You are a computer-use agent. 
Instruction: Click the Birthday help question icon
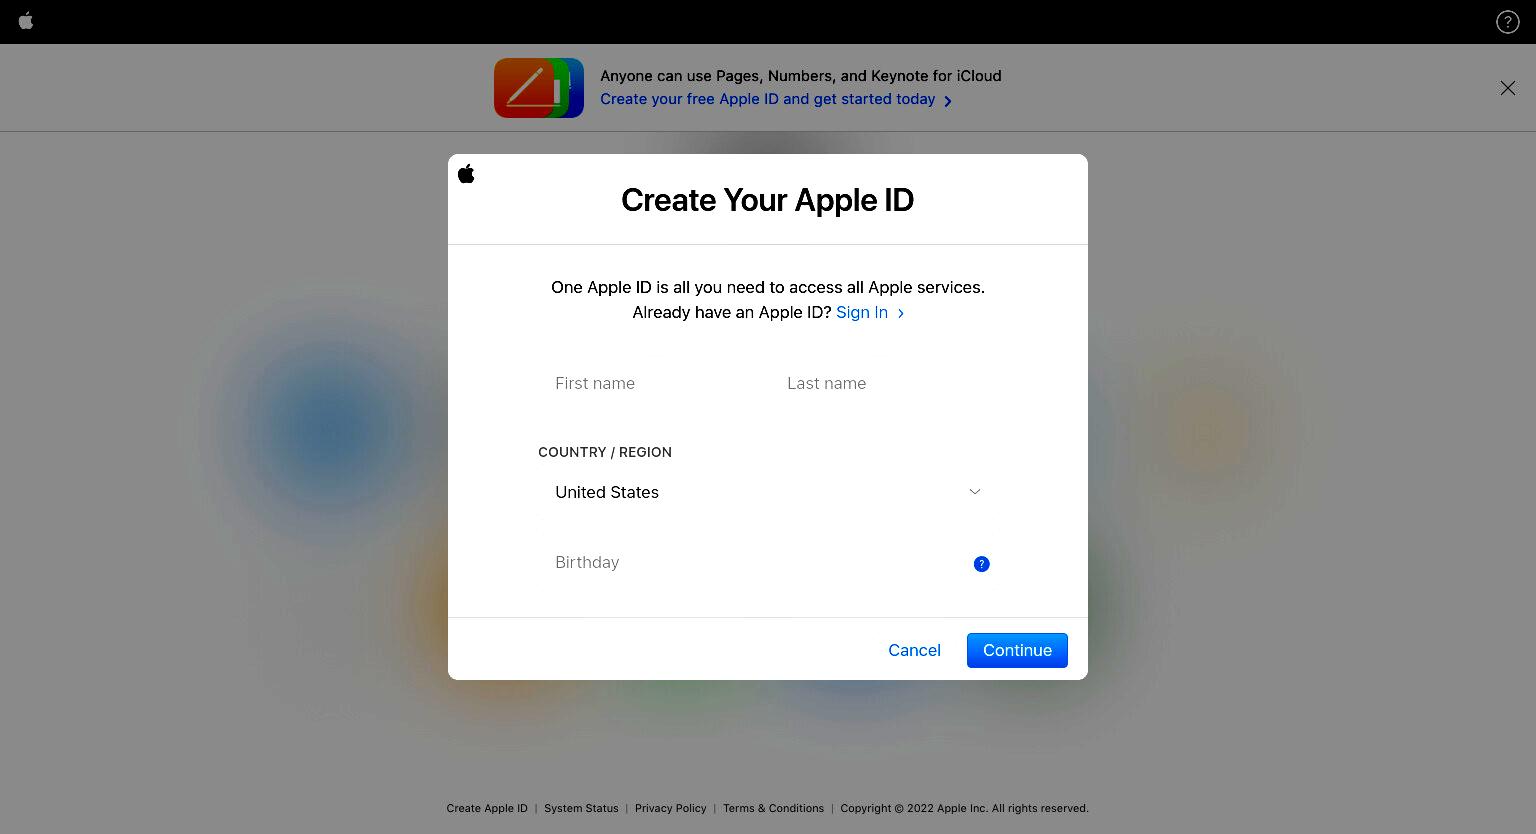tap(981, 564)
